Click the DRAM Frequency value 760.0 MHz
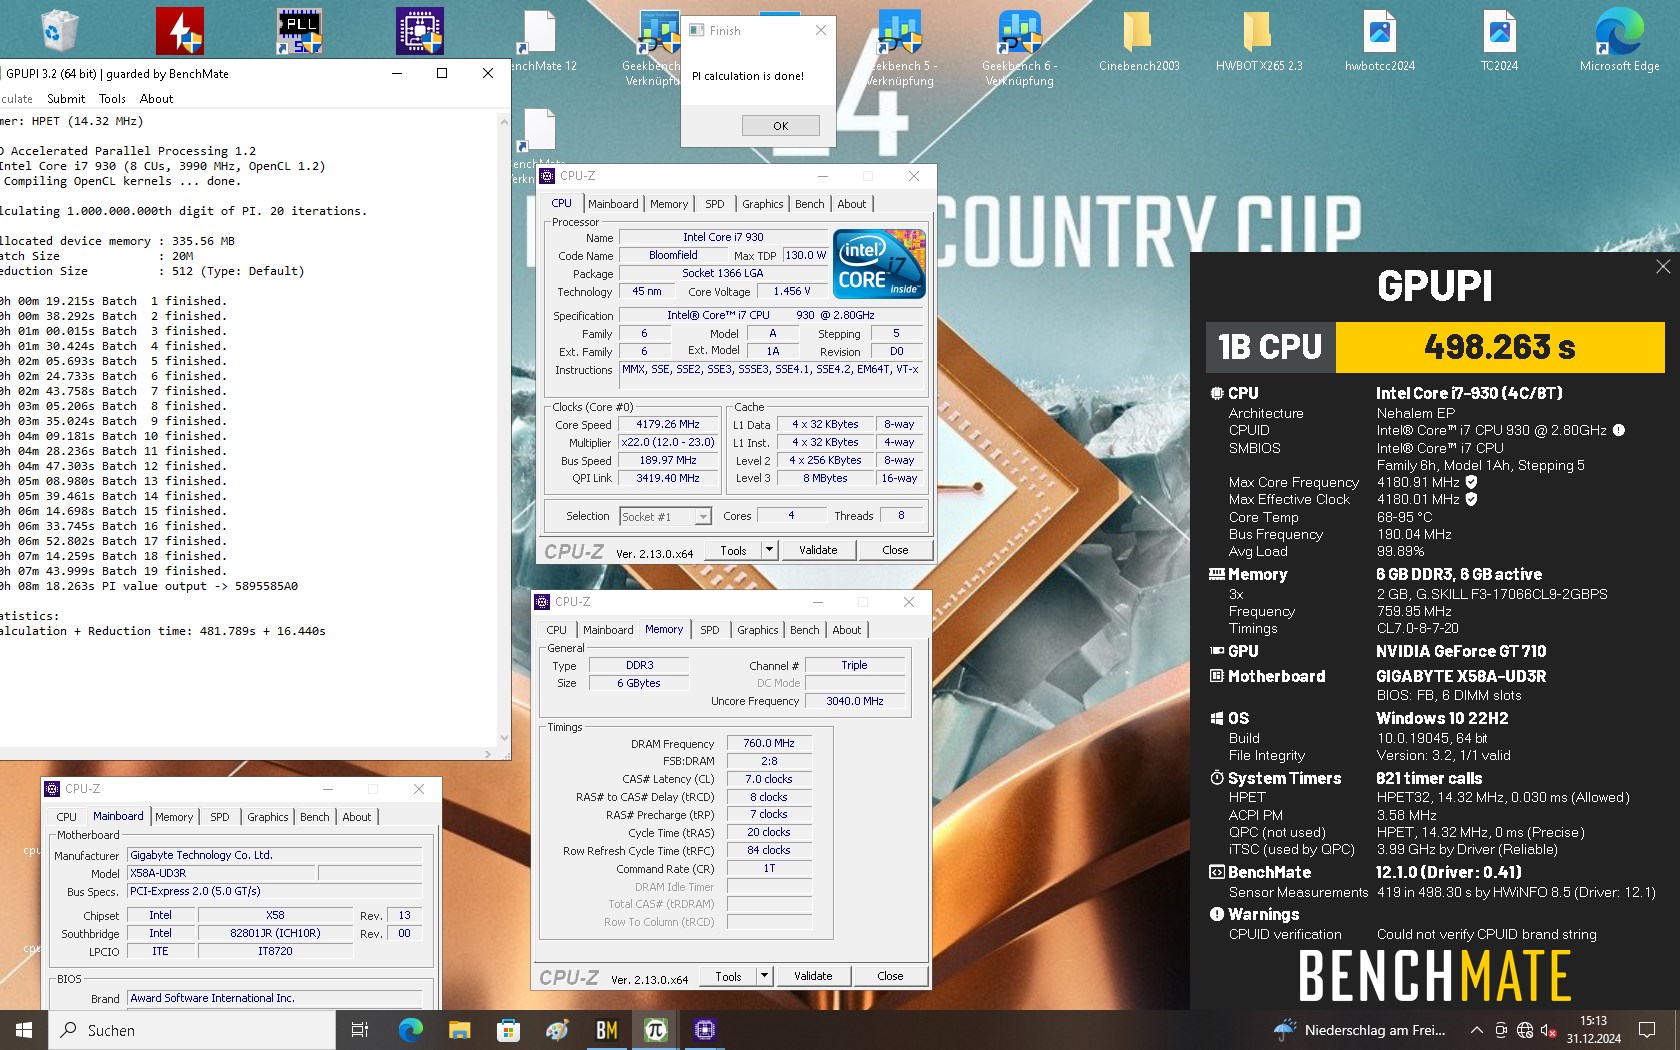Viewport: 1680px width, 1050px height. pyautogui.click(x=769, y=744)
